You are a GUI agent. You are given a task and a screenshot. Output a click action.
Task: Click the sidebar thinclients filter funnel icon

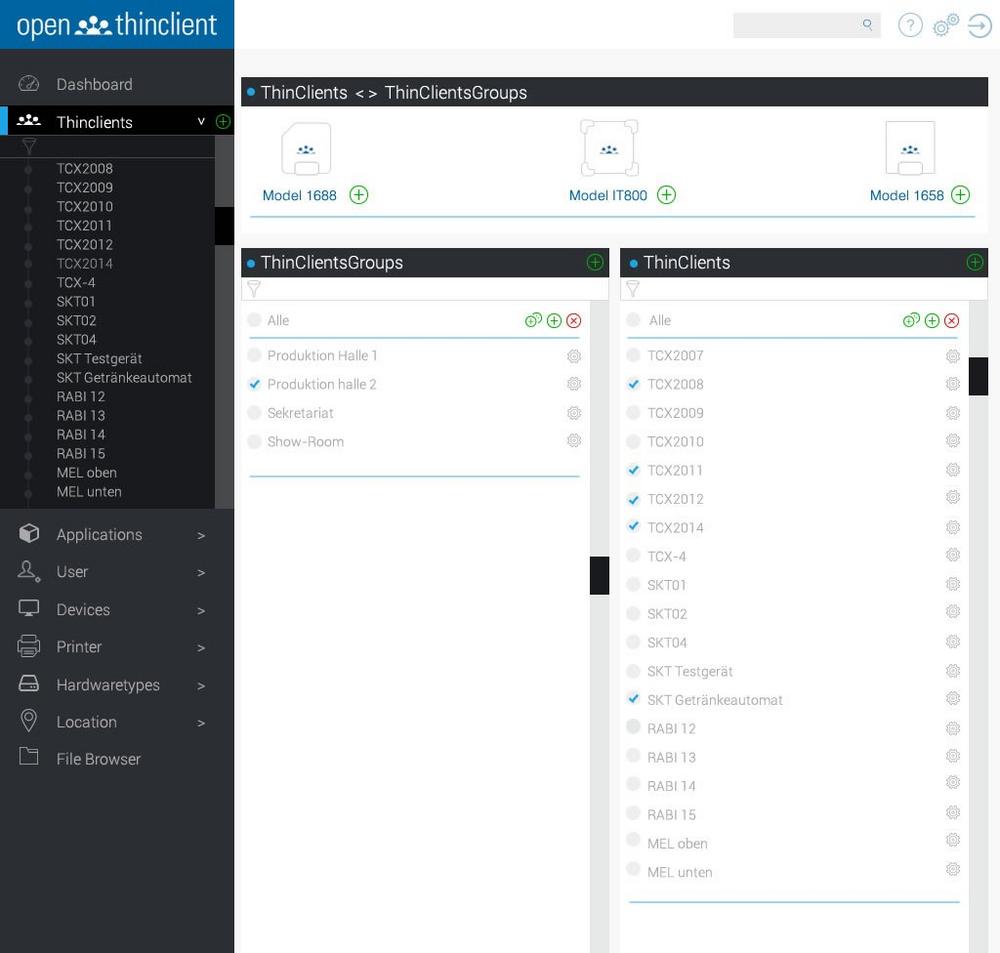[29, 146]
